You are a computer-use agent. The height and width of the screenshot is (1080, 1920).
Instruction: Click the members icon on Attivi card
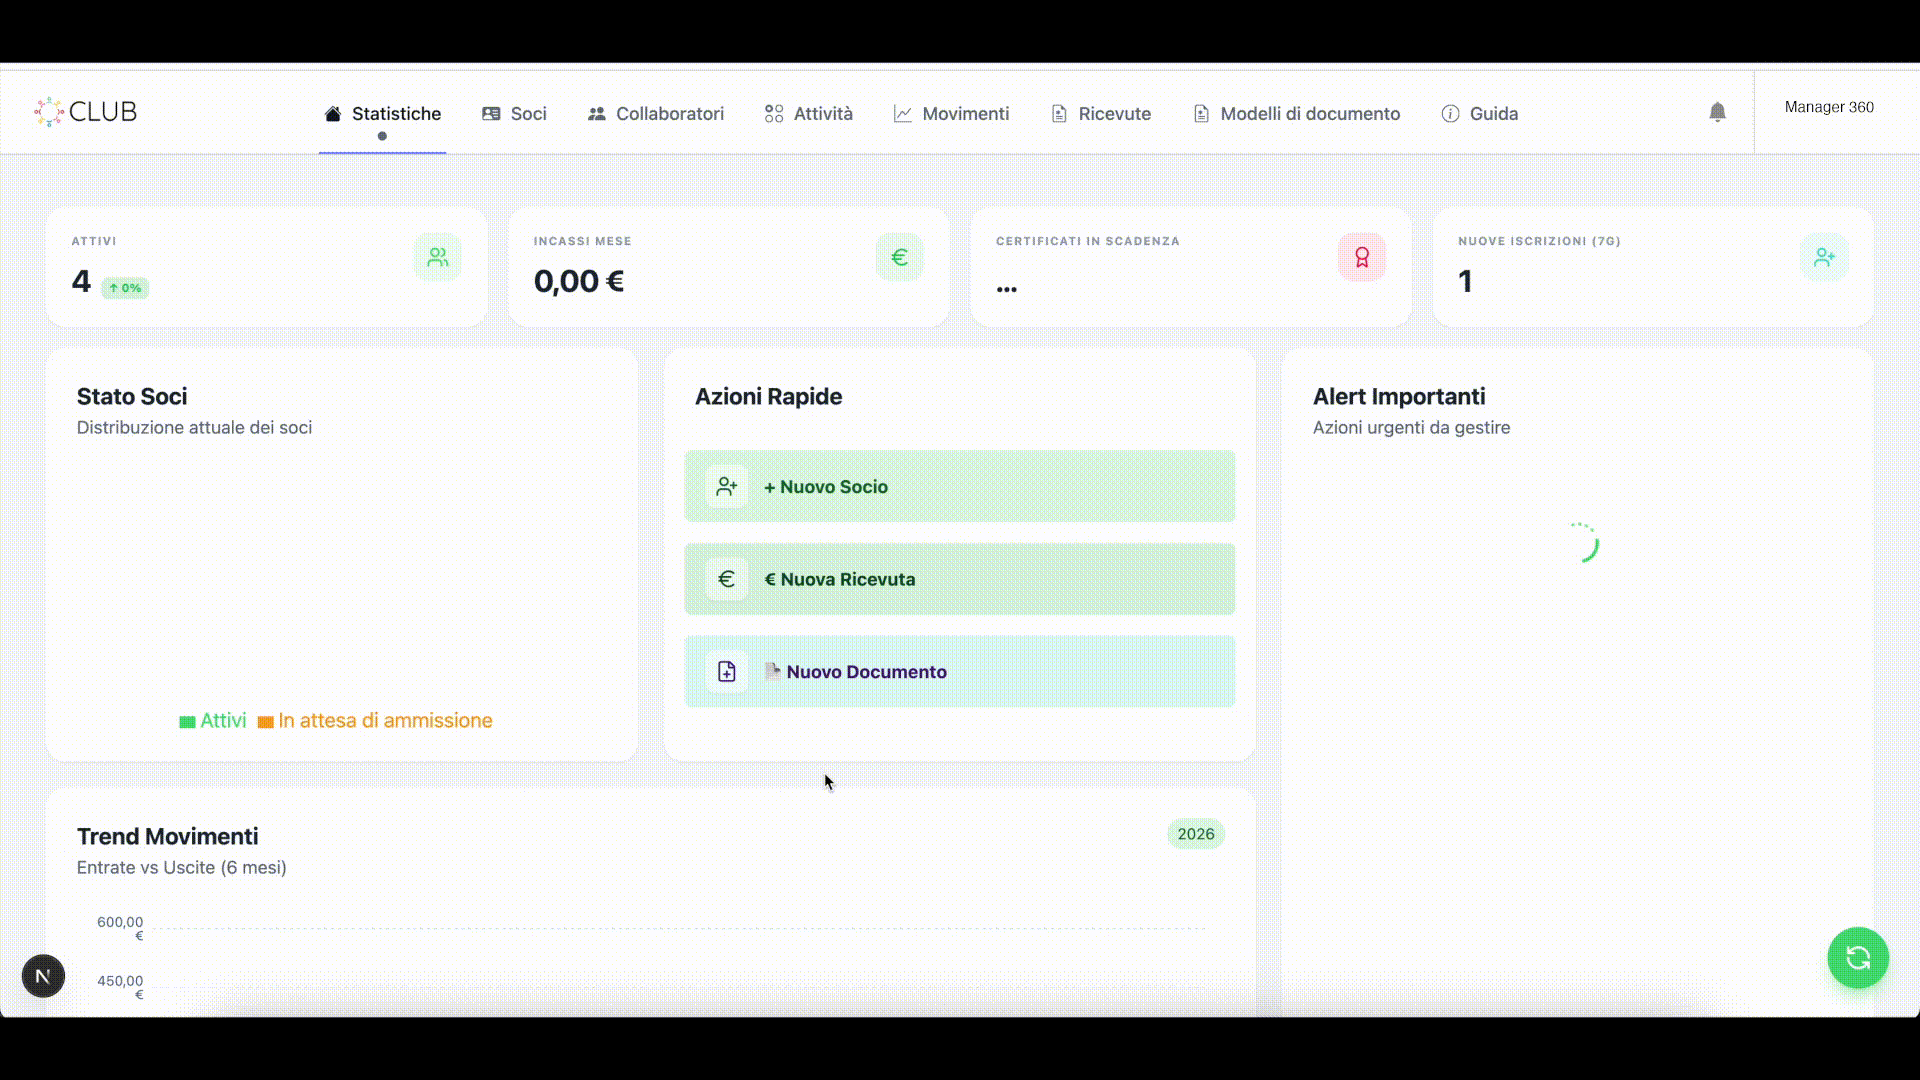coord(437,257)
